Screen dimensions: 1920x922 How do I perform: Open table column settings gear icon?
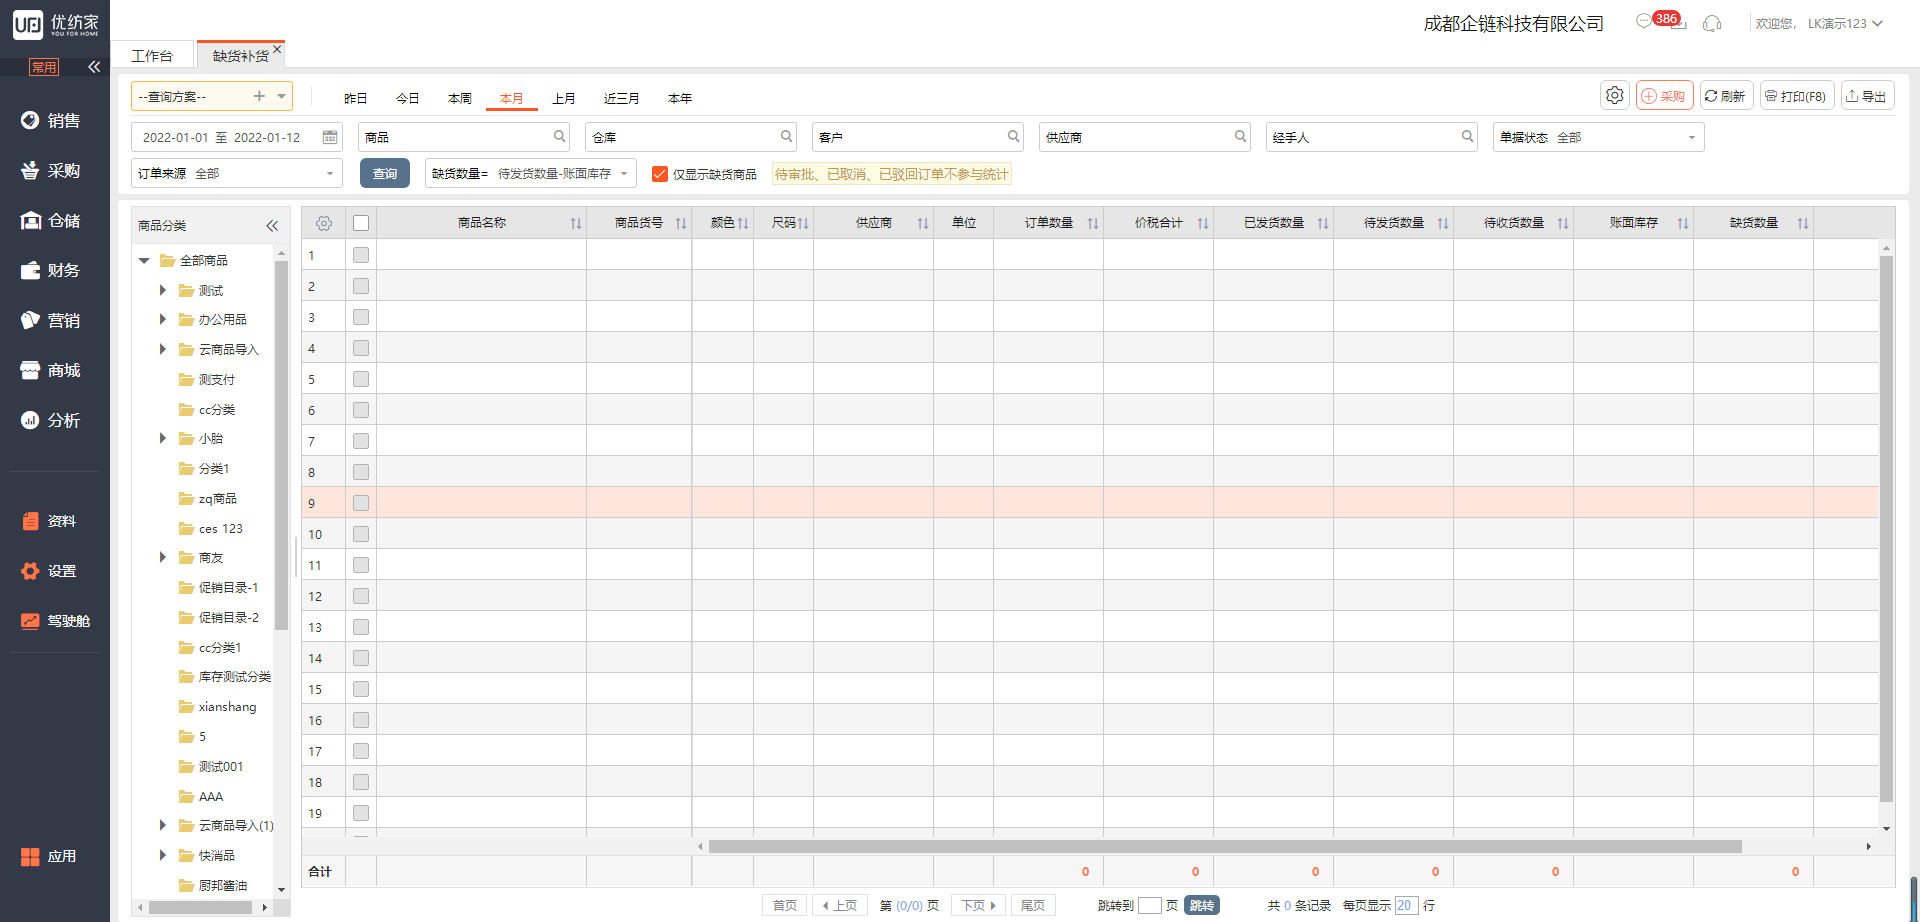[x=324, y=223]
